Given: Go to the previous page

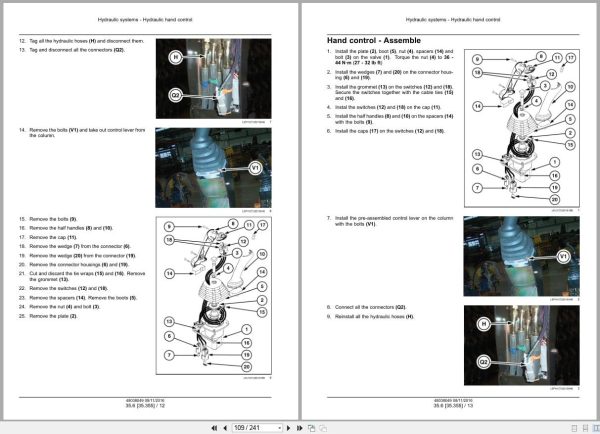Looking at the screenshot, I should tap(225, 428).
